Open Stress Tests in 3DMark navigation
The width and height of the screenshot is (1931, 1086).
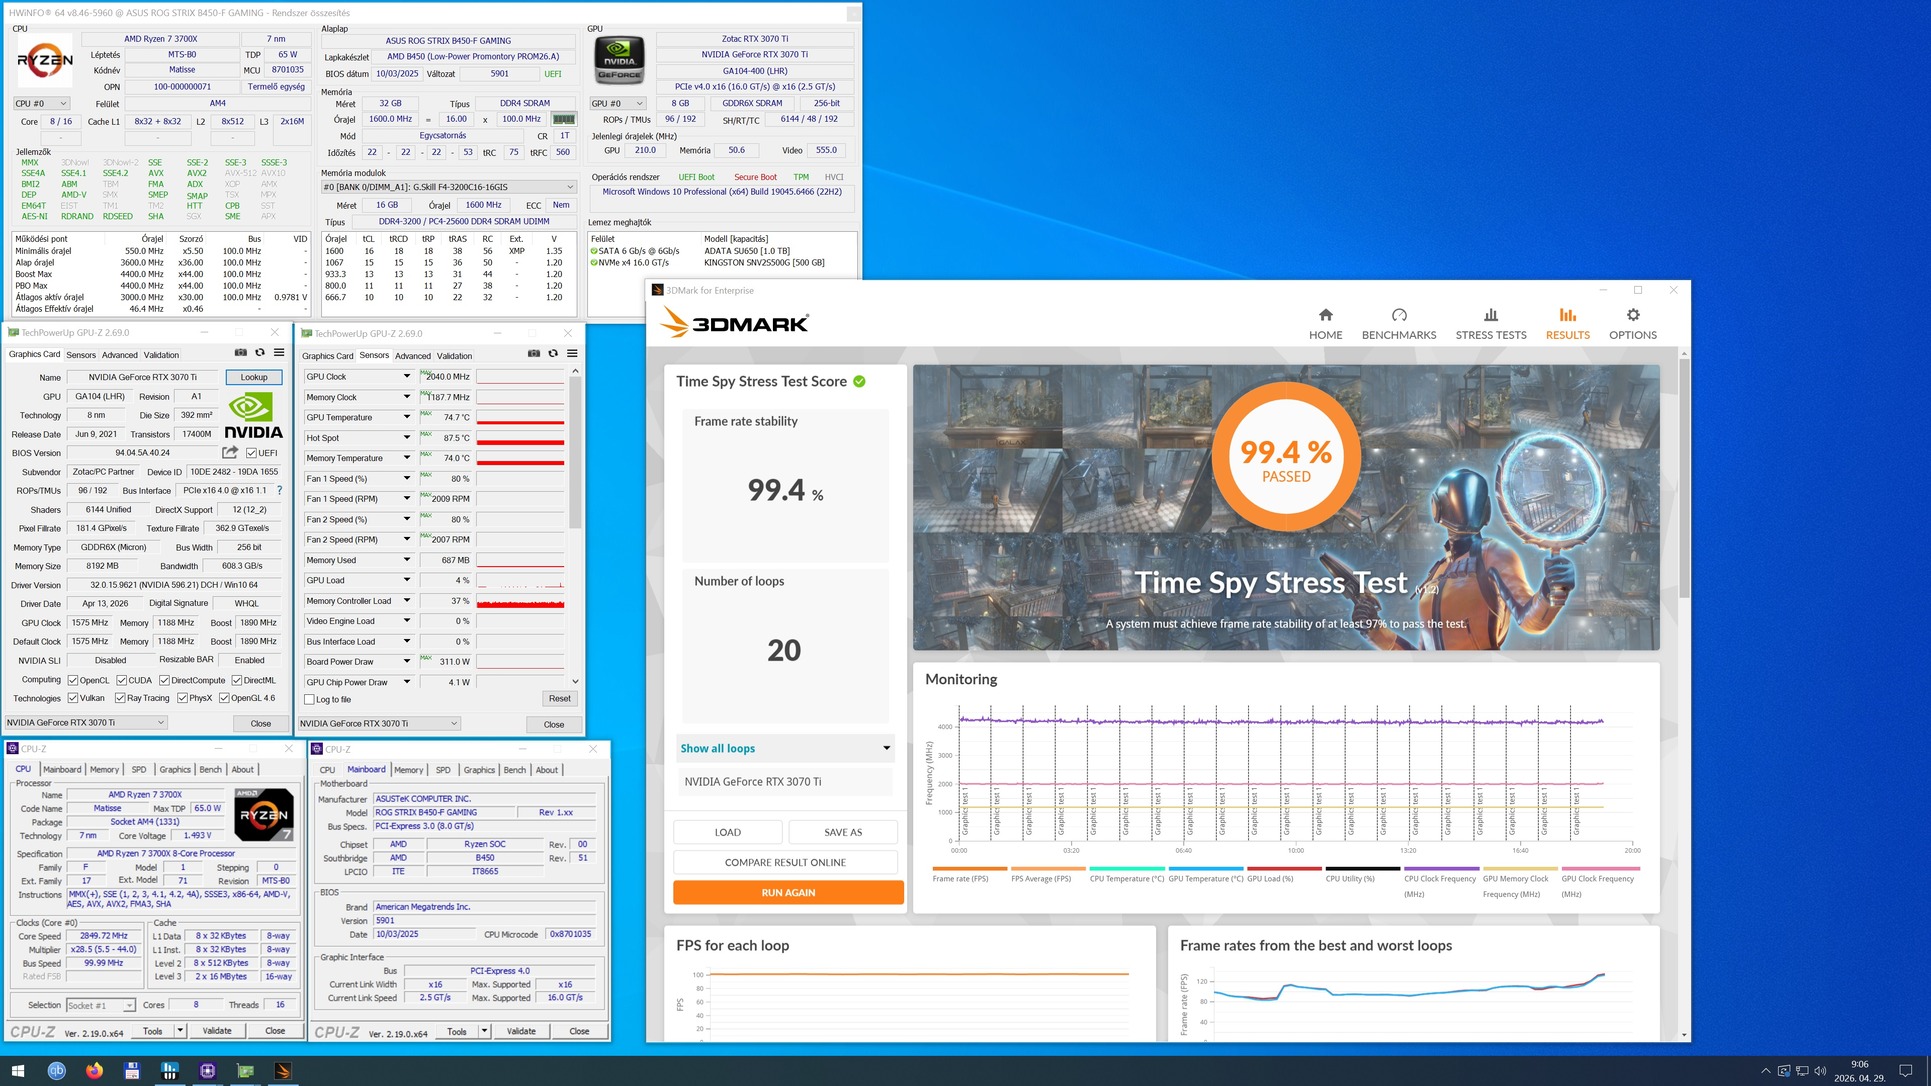click(1490, 324)
